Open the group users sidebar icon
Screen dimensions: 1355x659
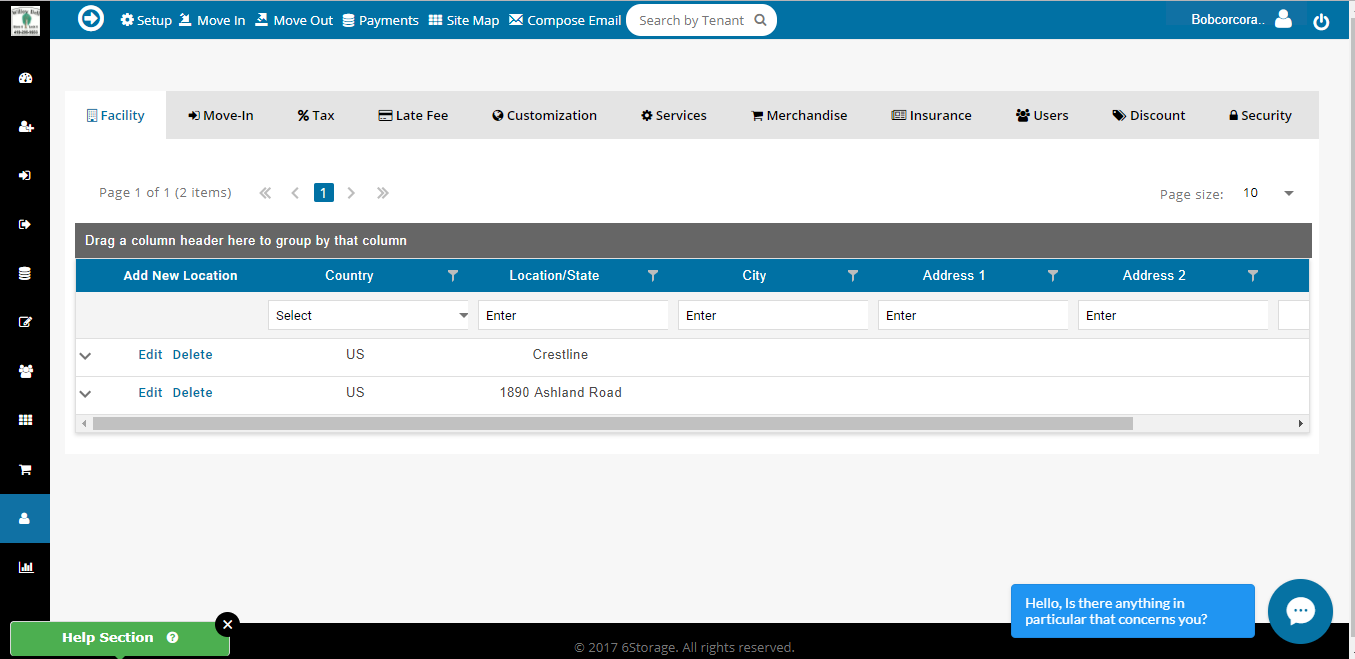[x=26, y=371]
